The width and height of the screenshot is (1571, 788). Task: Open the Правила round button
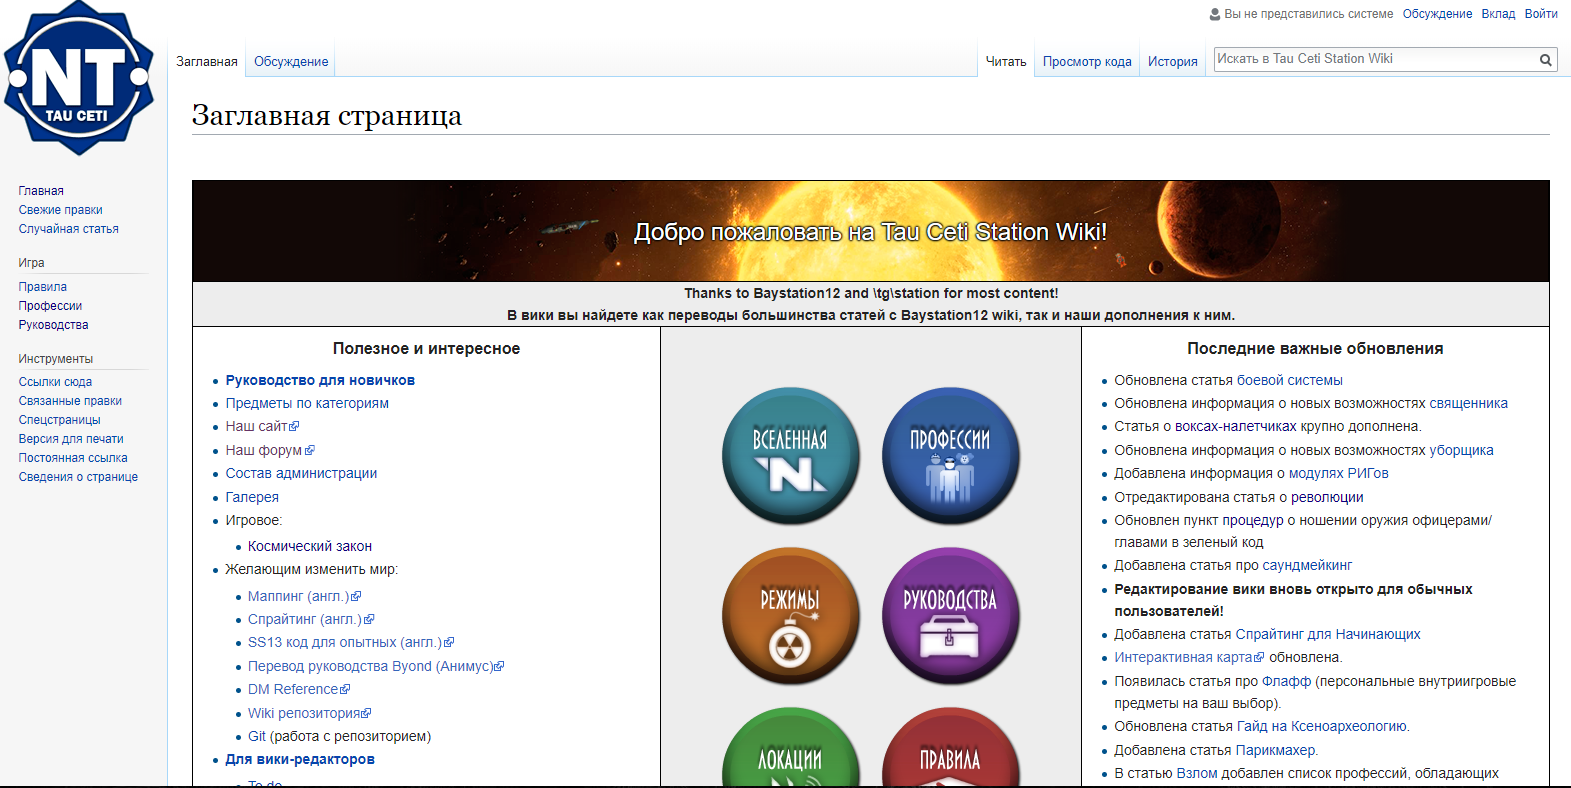point(950,746)
